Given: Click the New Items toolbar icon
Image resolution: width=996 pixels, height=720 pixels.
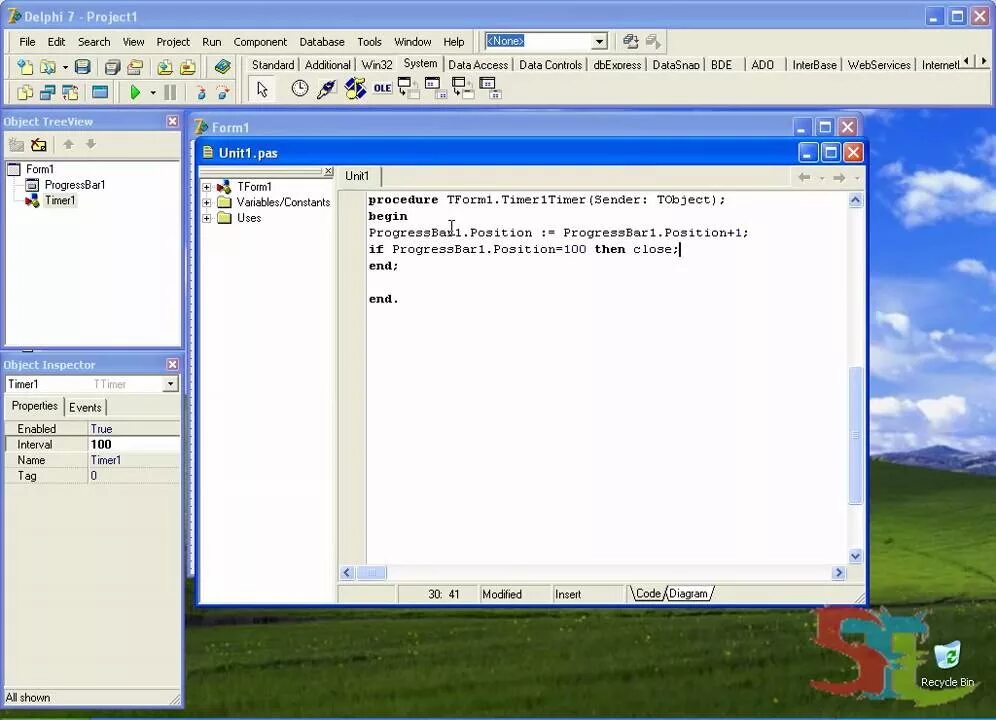Looking at the screenshot, I should click(25, 67).
